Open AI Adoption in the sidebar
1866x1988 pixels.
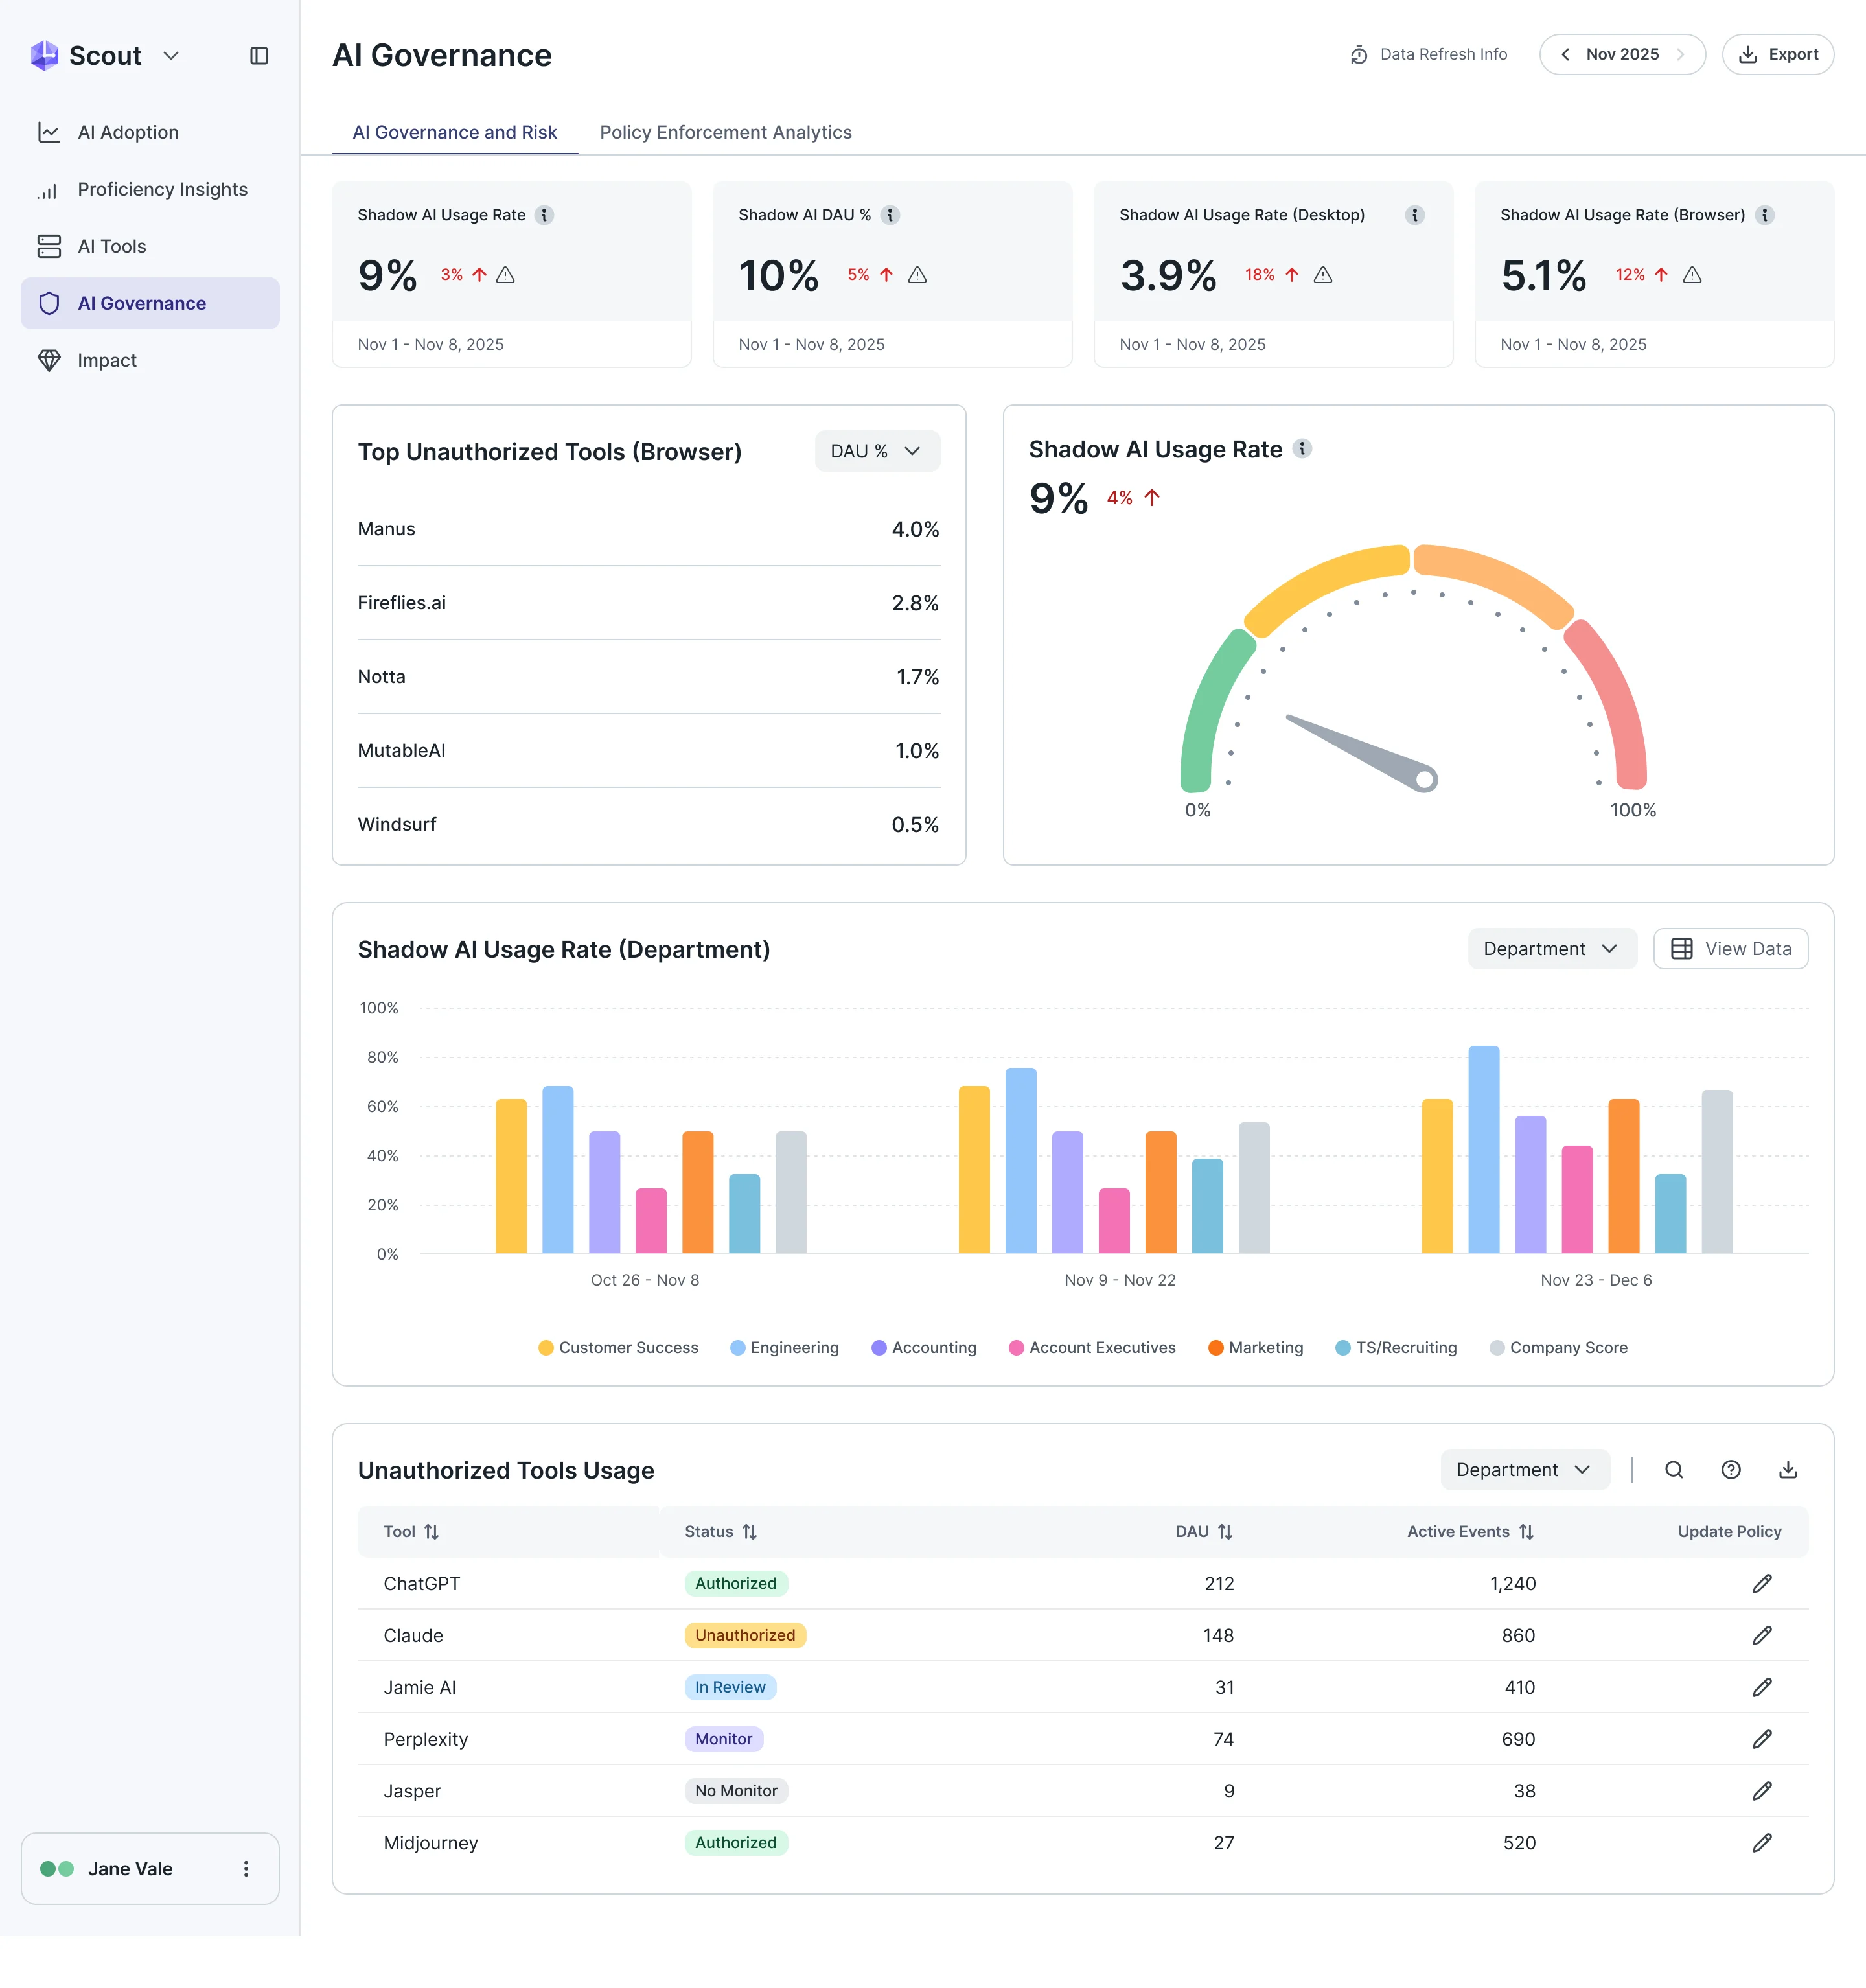[150, 132]
